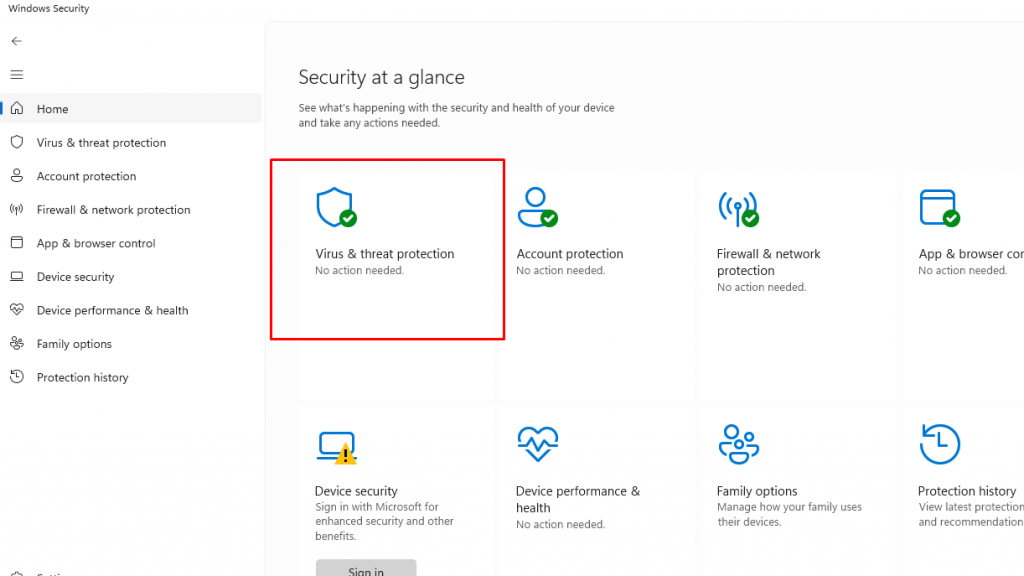Image resolution: width=1024 pixels, height=576 pixels.
Task: Open the Protection history tile title
Action: tap(967, 490)
